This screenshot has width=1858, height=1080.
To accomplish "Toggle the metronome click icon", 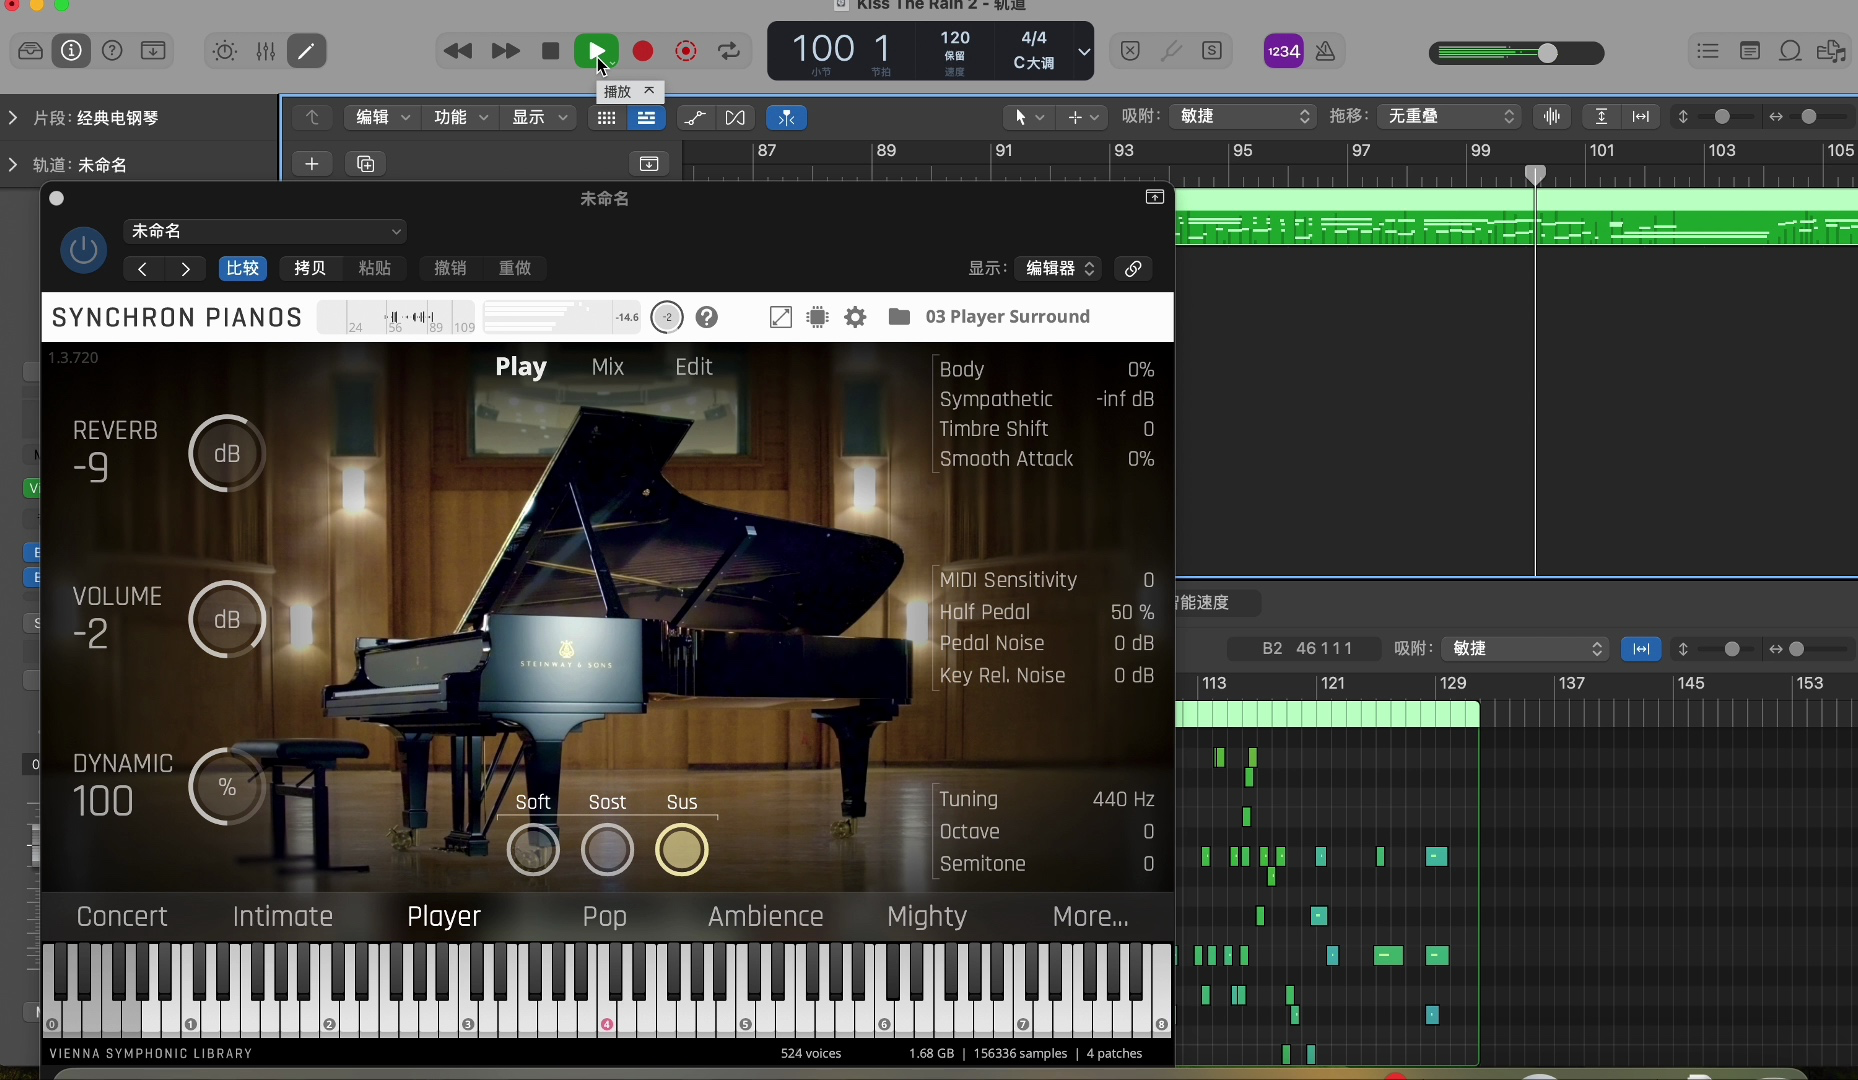I will (x=1325, y=51).
